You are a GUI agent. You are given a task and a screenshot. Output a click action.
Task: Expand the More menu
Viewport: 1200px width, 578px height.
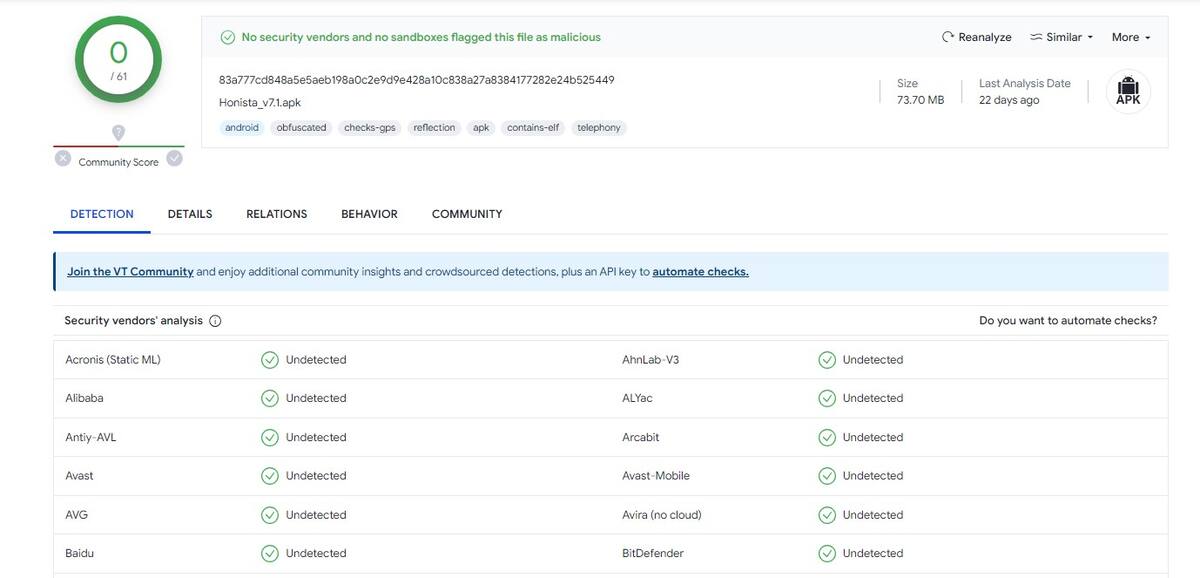point(1130,37)
